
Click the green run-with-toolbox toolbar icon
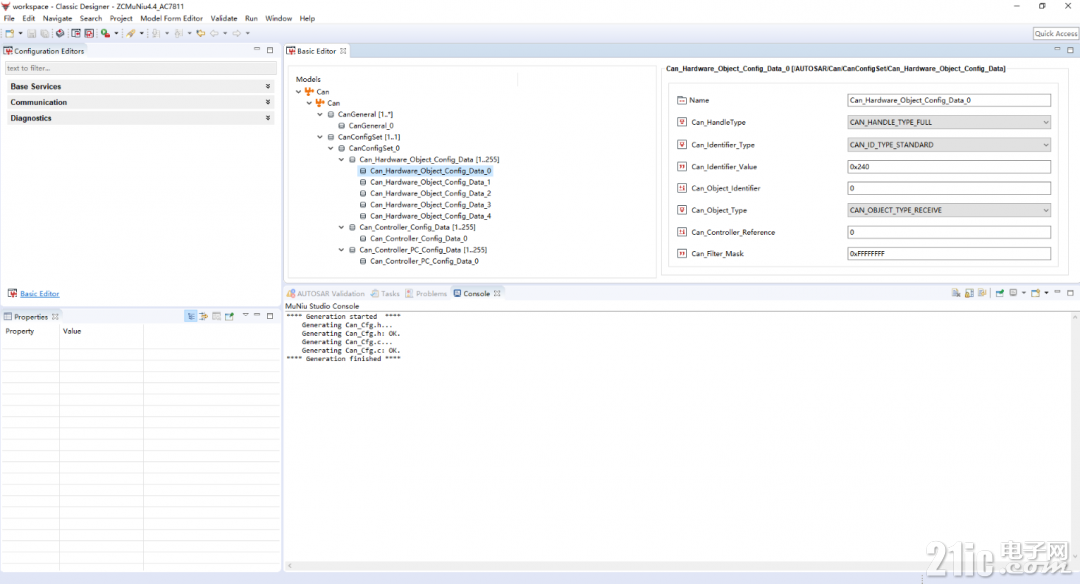pos(105,33)
